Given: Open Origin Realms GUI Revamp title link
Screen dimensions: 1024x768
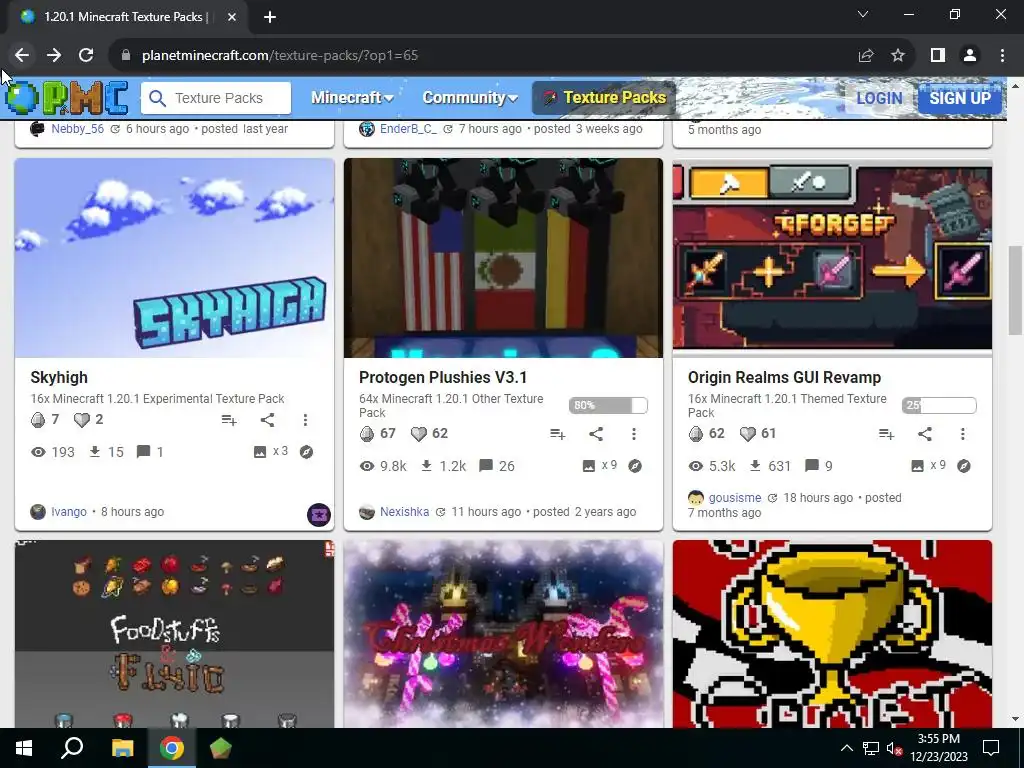Looking at the screenshot, I should pos(784,377).
